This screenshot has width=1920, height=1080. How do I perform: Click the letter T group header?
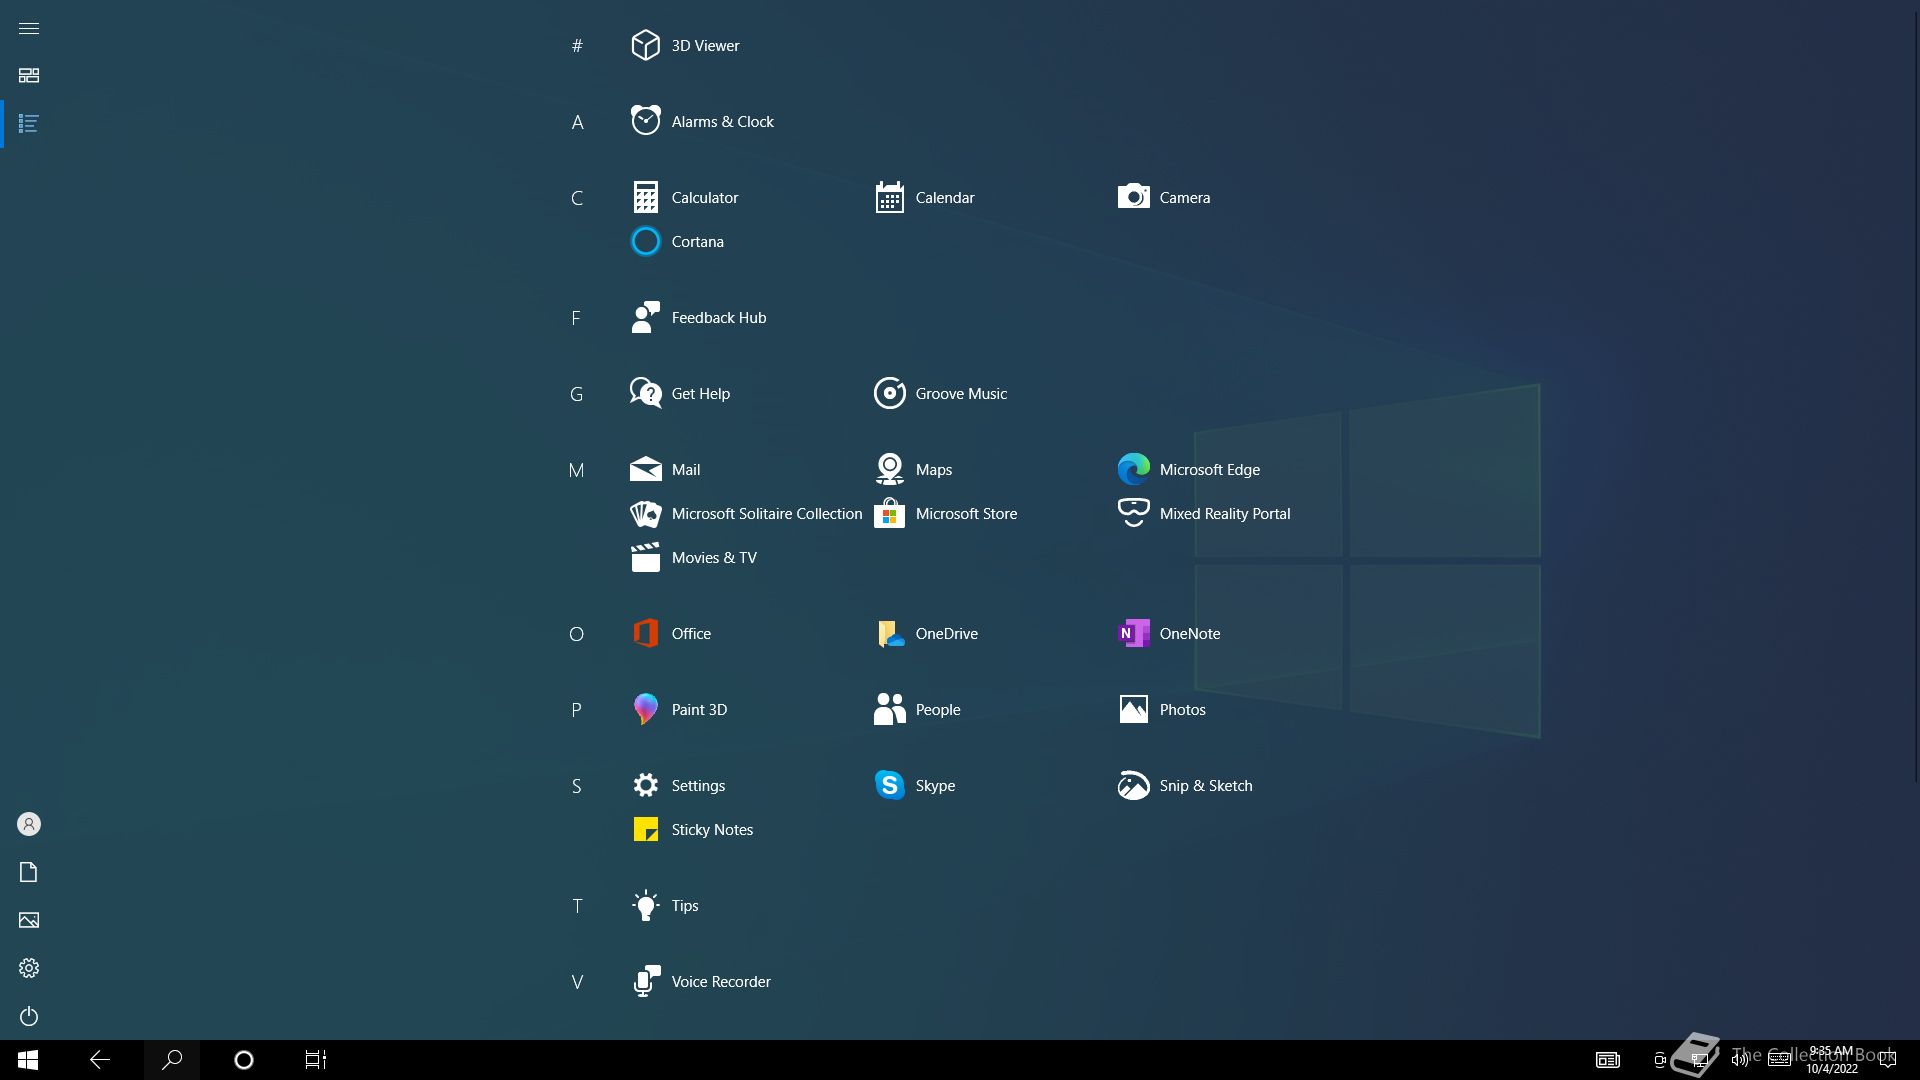(577, 906)
